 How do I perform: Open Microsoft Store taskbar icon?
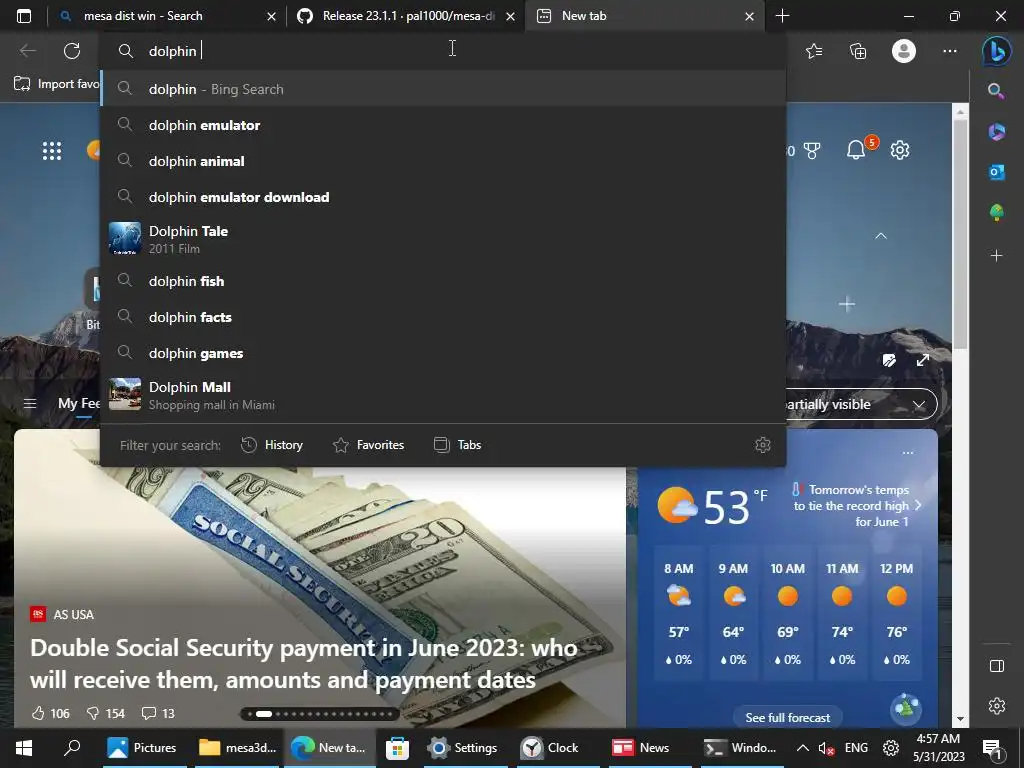click(397, 748)
